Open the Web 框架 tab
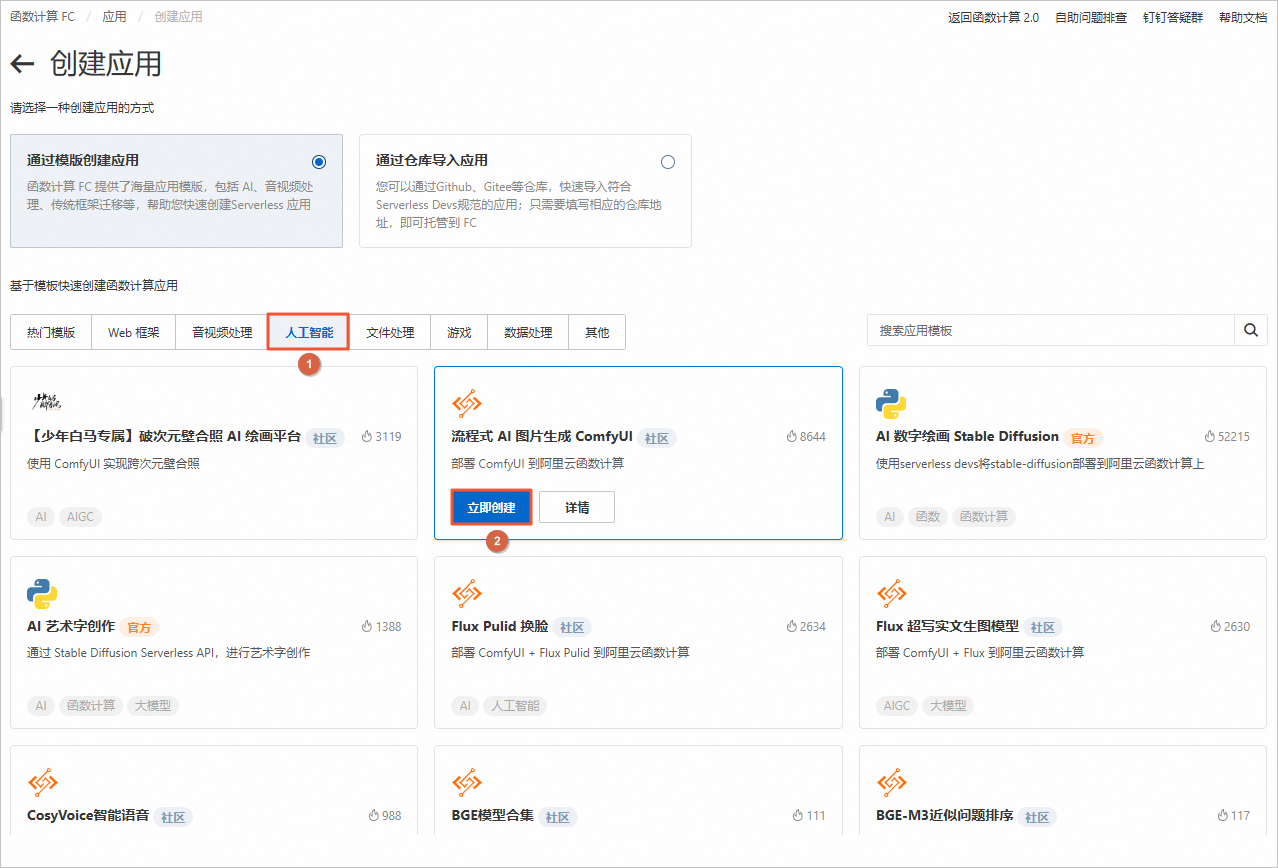 coord(133,333)
